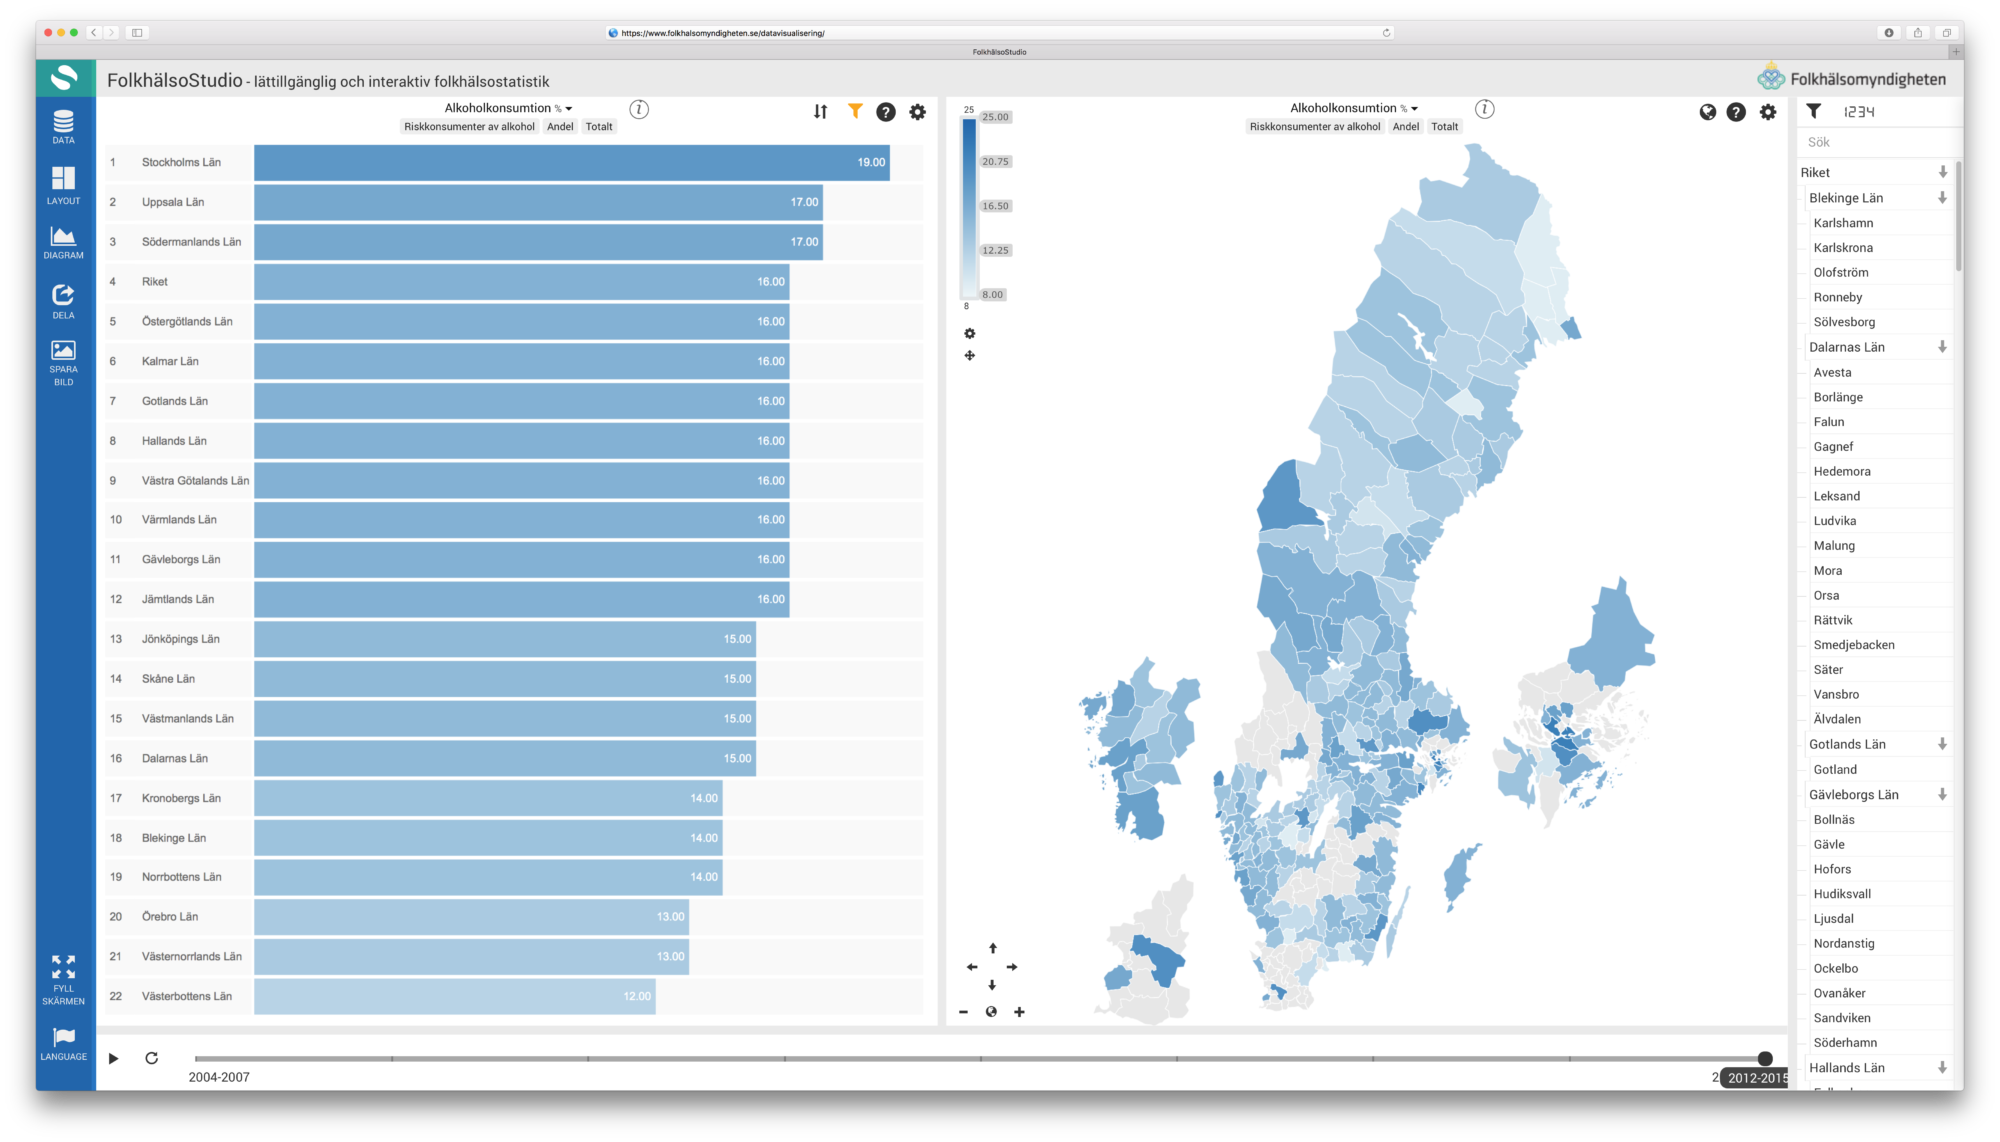Open the DATA panel in sidebar
Image resolution: width=2000 pixels, height=1142 pixels.
[x=63, y=126]
